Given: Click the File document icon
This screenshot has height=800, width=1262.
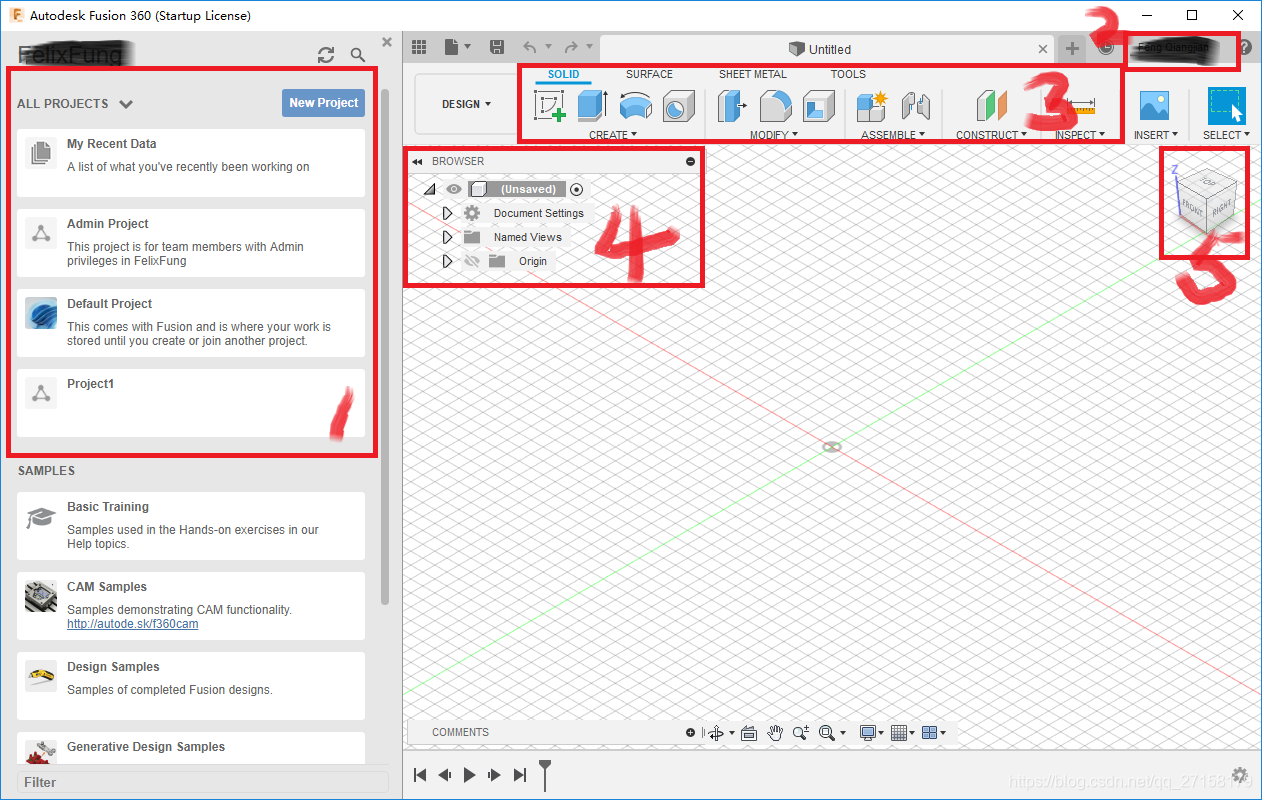Looking at the screenshot, I should click(452, 47).
